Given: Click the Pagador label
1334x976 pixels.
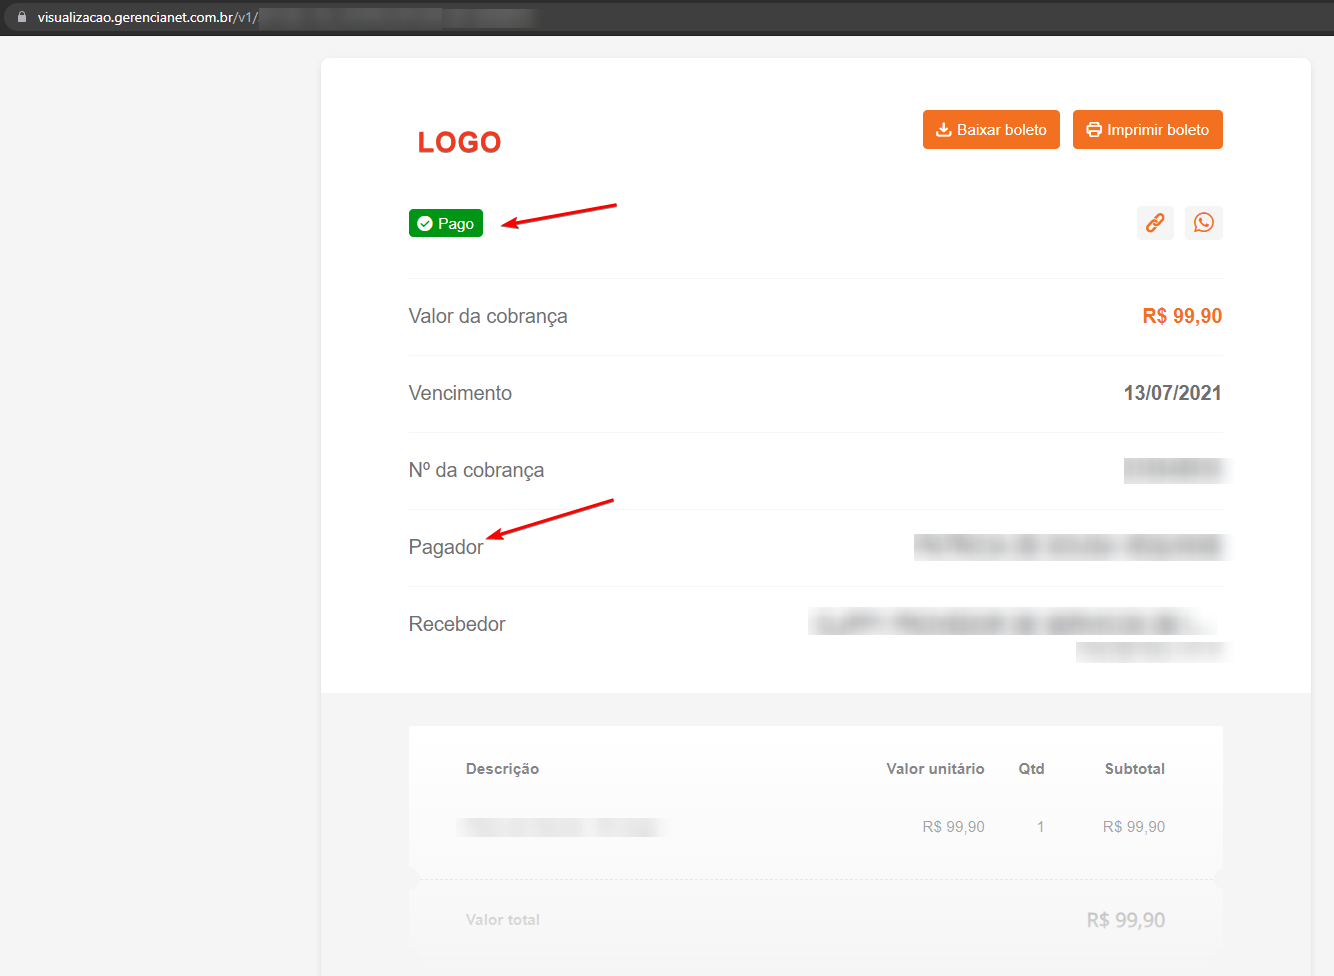Looking at the screenshot, I should (446, 547).
